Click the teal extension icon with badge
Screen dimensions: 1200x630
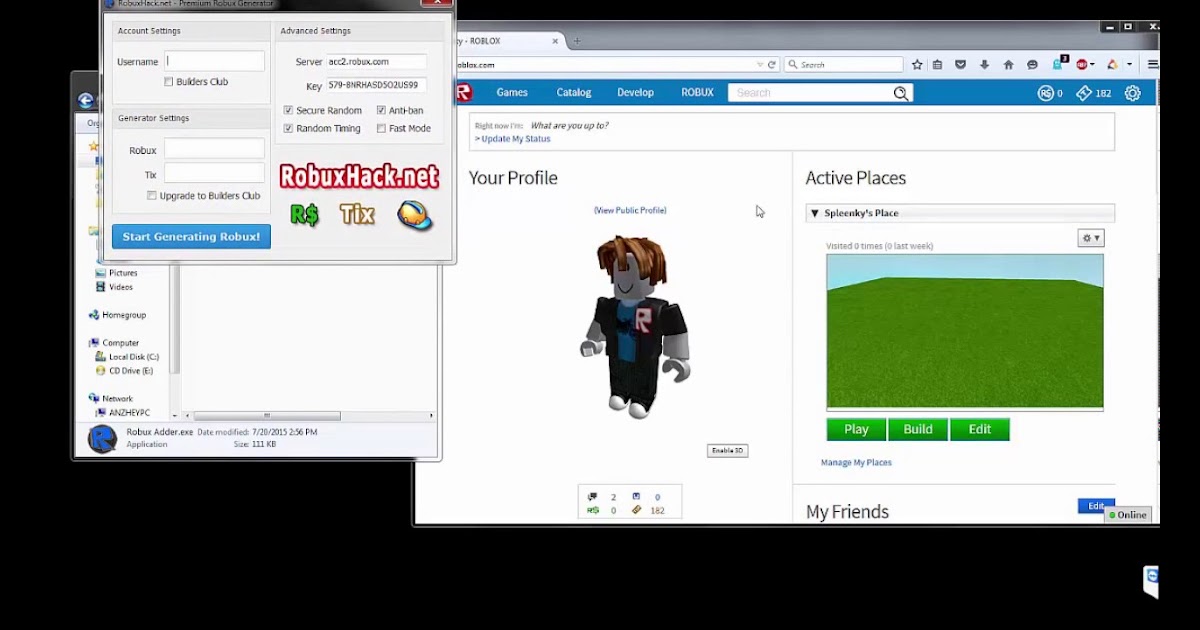click(x=1058, y=63)
